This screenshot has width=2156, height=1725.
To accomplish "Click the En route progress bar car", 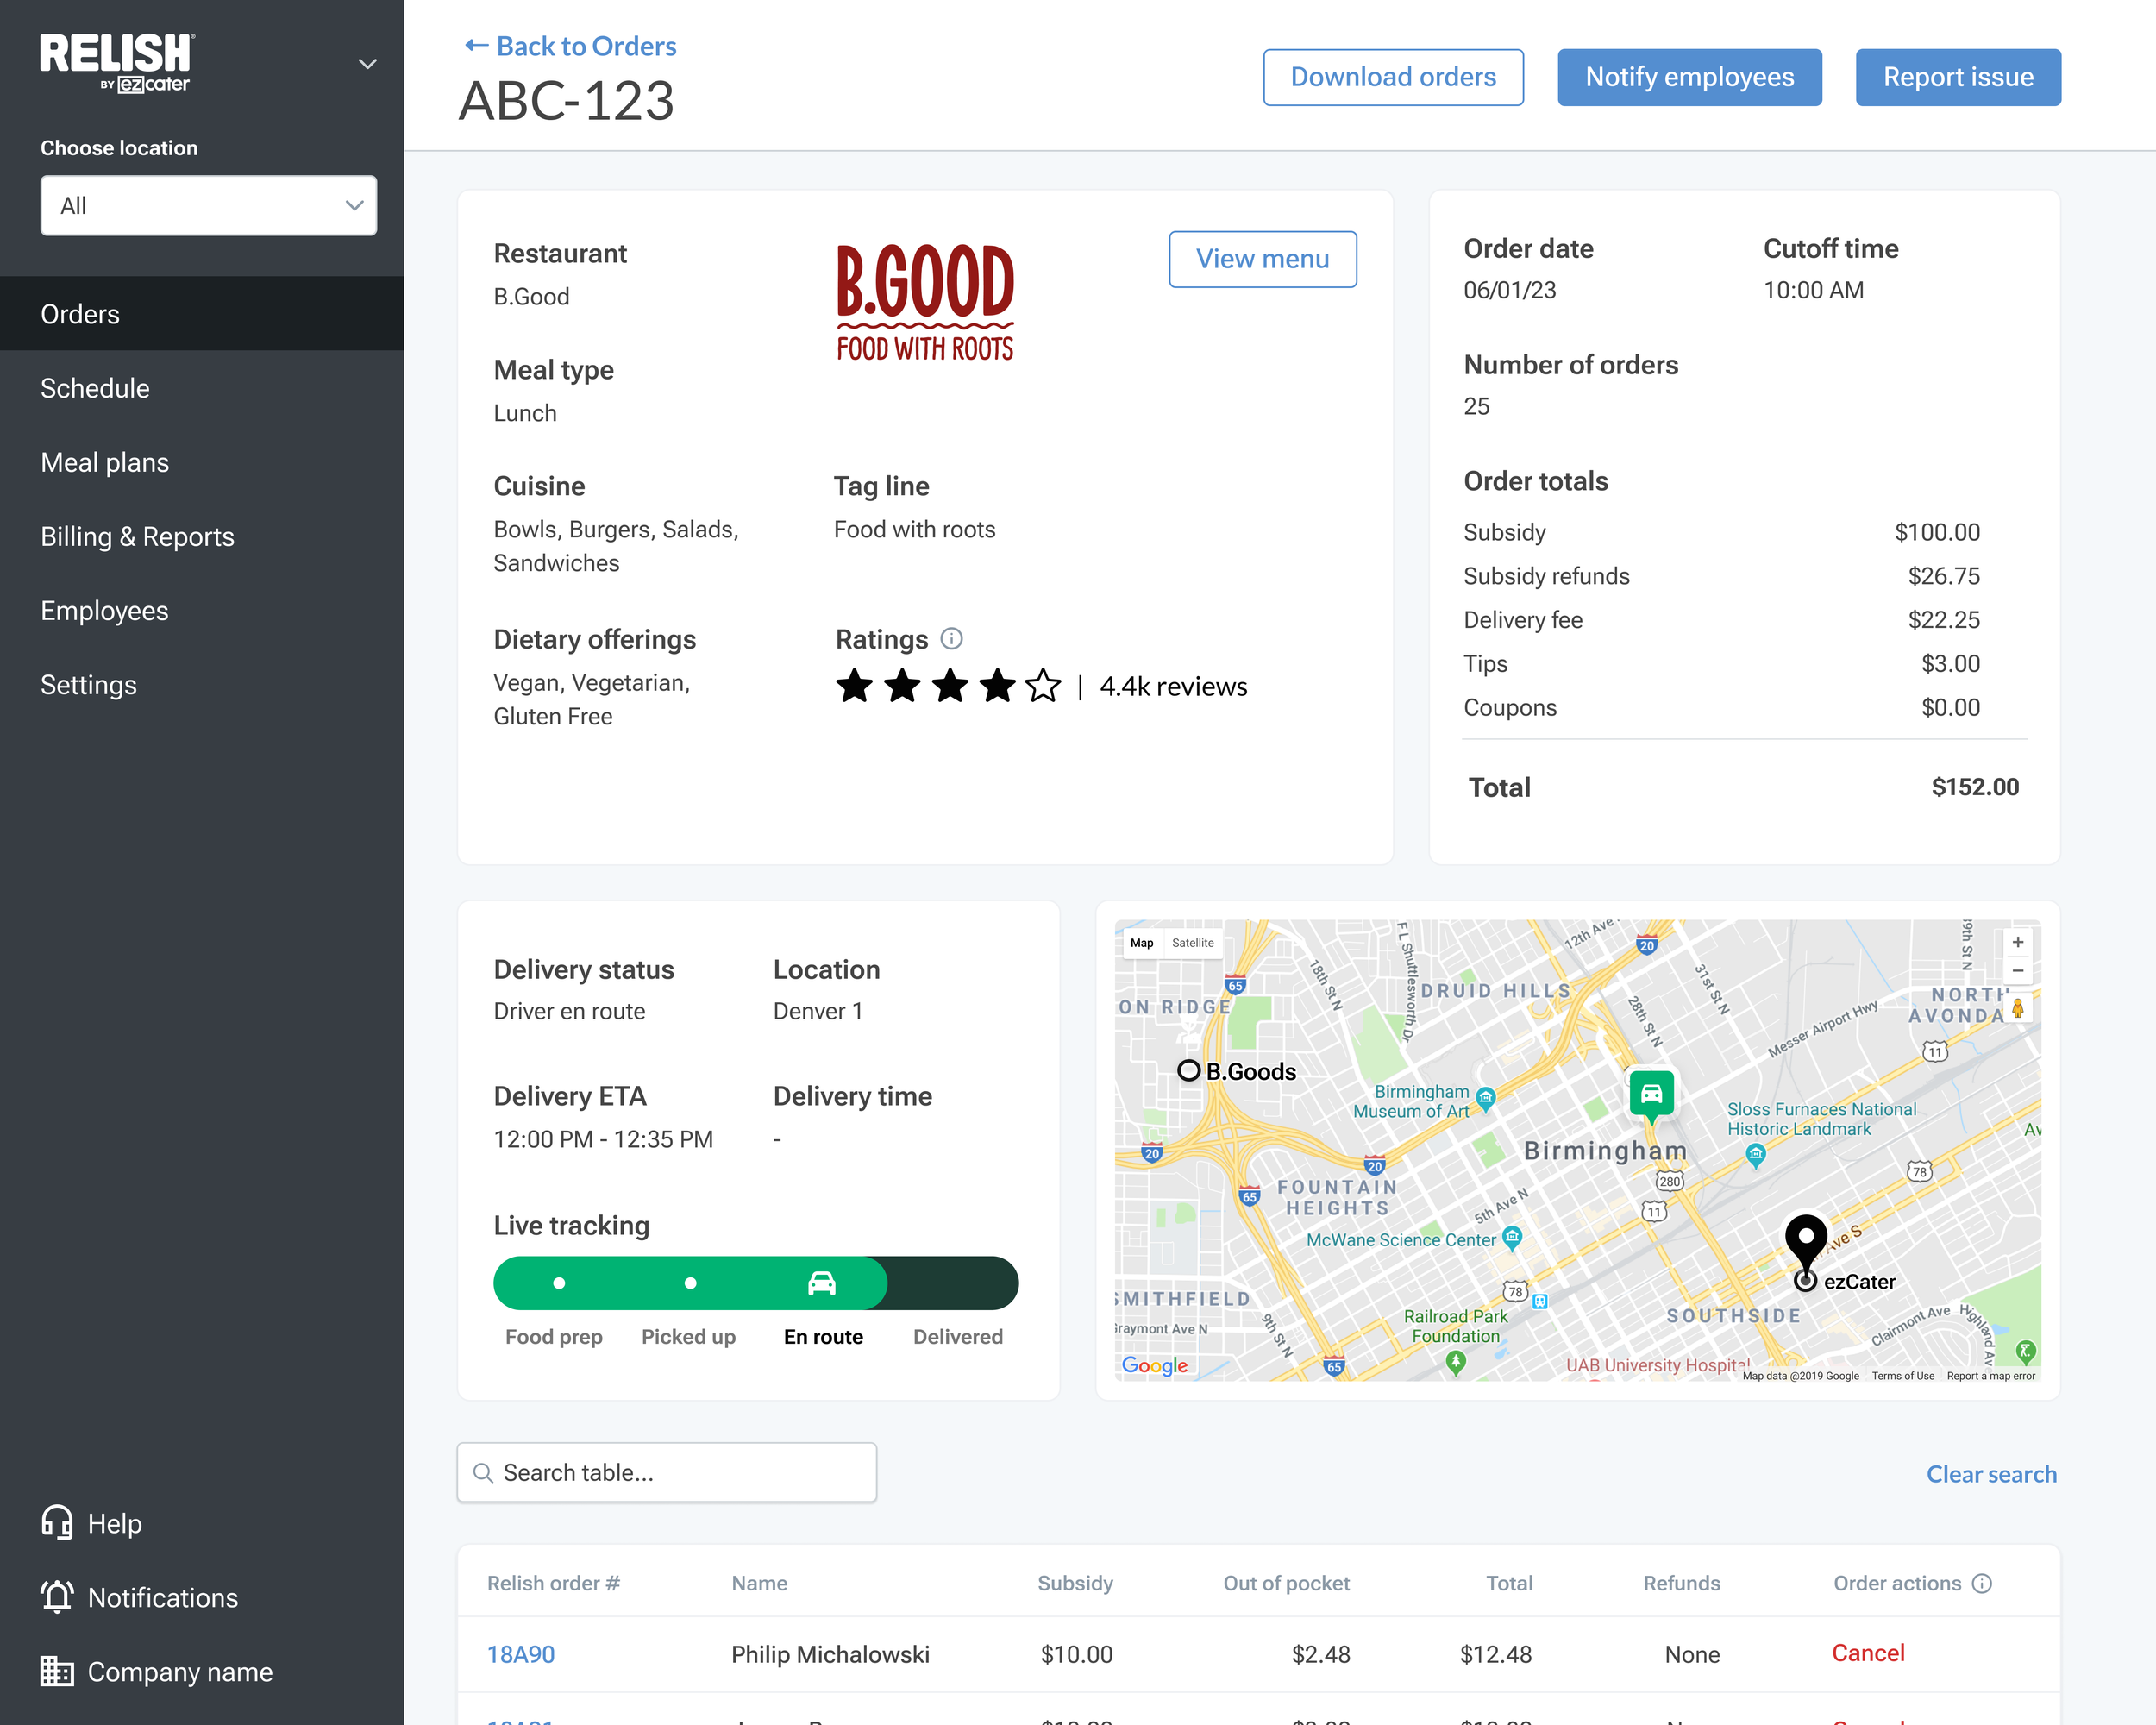I will point(821,1283).
